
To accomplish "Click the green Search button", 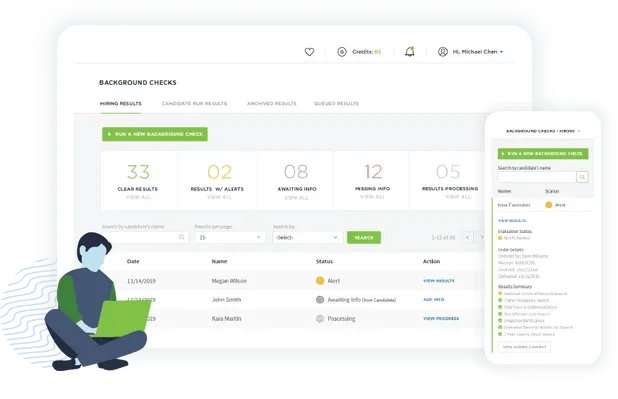I will coord(364,237).
